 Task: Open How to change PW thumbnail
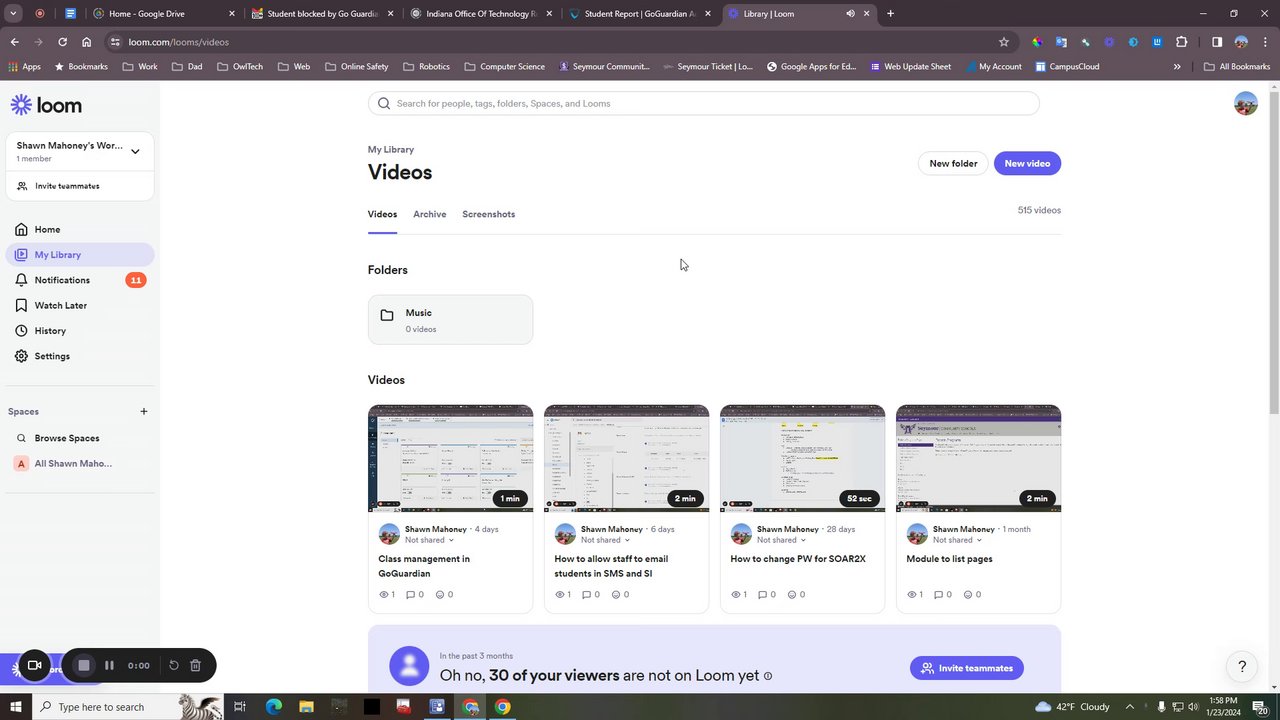click(802, 458)
